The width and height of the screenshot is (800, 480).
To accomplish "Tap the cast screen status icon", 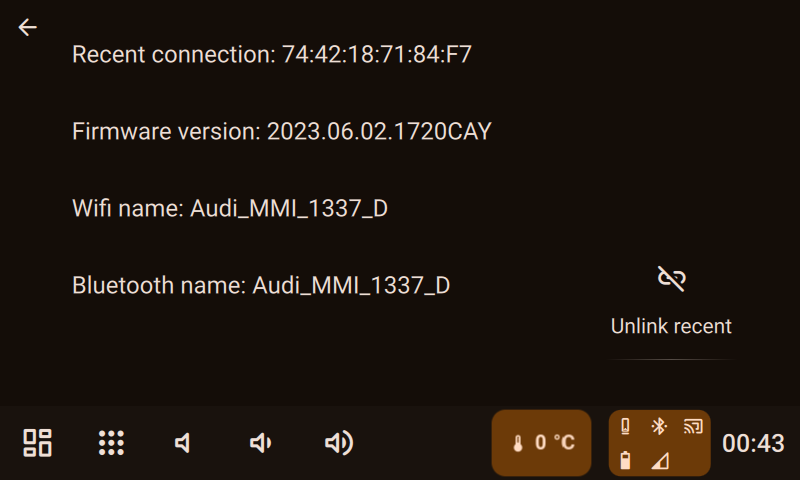I will [x=693, y=427].
